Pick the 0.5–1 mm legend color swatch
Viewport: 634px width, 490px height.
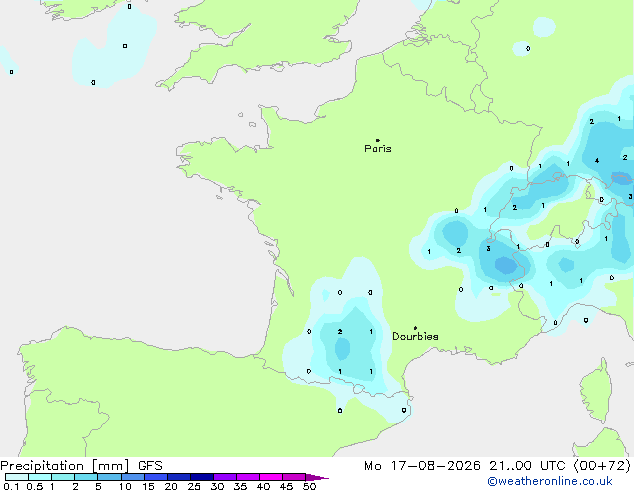[40, 477]
